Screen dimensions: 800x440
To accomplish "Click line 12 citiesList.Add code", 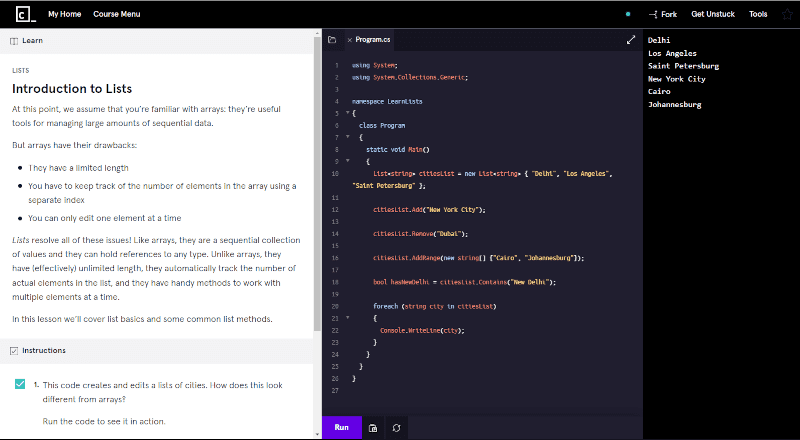I will [429, 210].
